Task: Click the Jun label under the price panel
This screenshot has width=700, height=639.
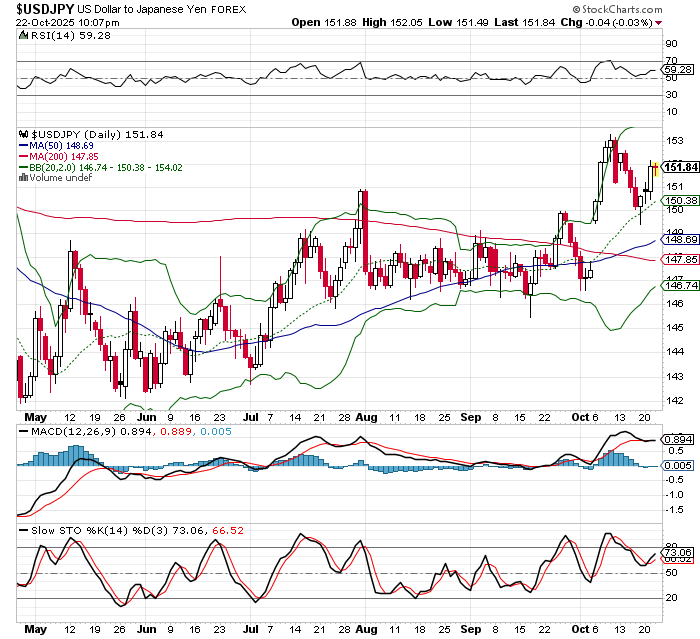Action: (x=146, y=418)
